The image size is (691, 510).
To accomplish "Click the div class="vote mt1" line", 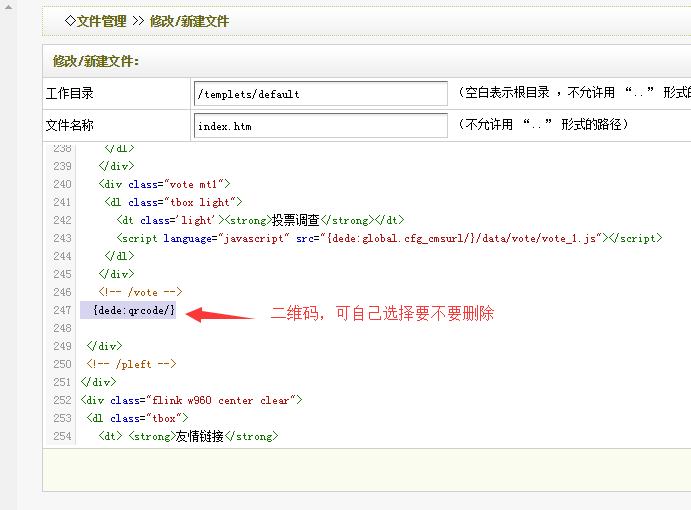I will pos(164,184).
